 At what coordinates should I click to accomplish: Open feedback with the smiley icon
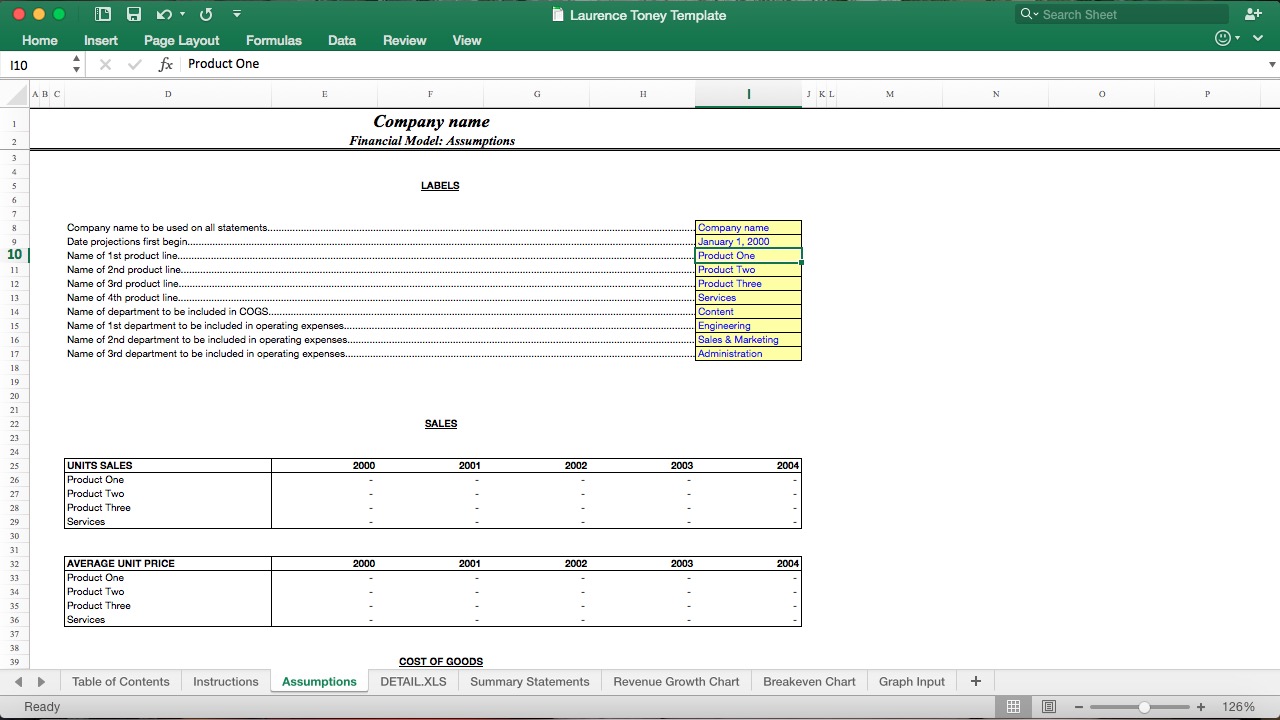coord(1222,37)
